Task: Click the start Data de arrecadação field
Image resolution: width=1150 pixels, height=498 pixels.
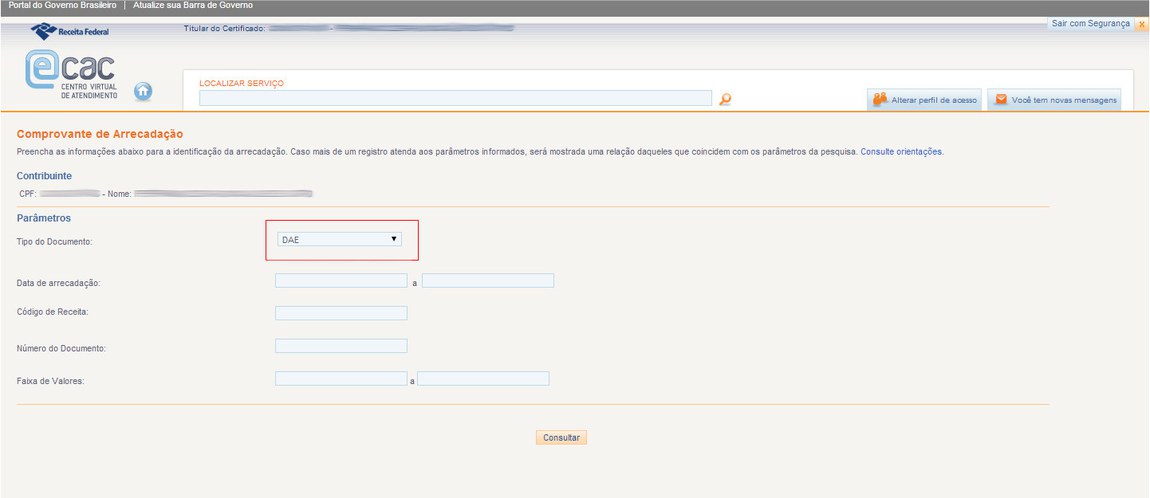Action: coord(341,281)
